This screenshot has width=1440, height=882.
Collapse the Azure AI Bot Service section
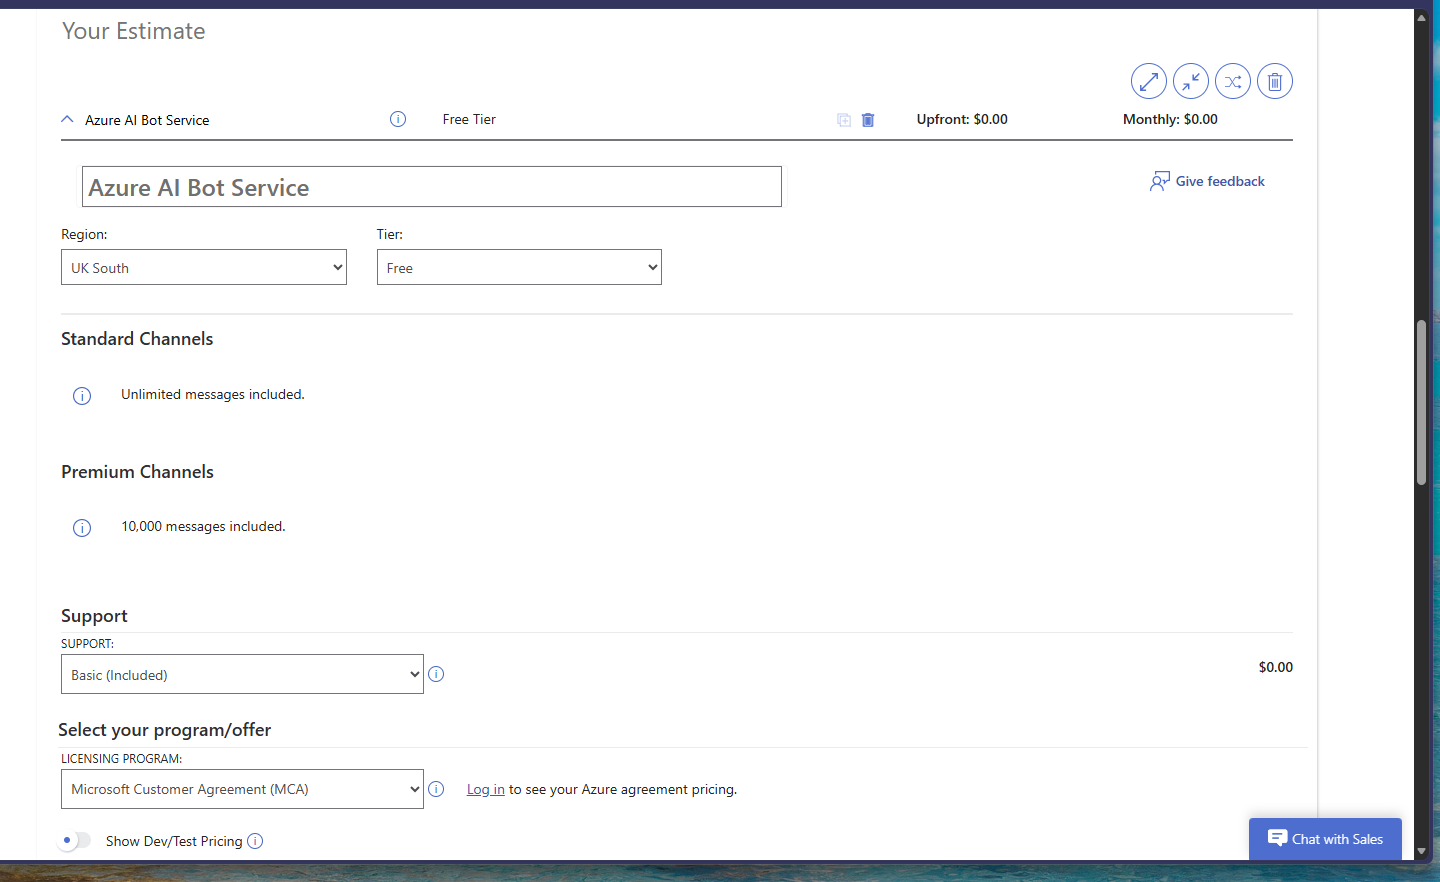[x=67, y=119]
